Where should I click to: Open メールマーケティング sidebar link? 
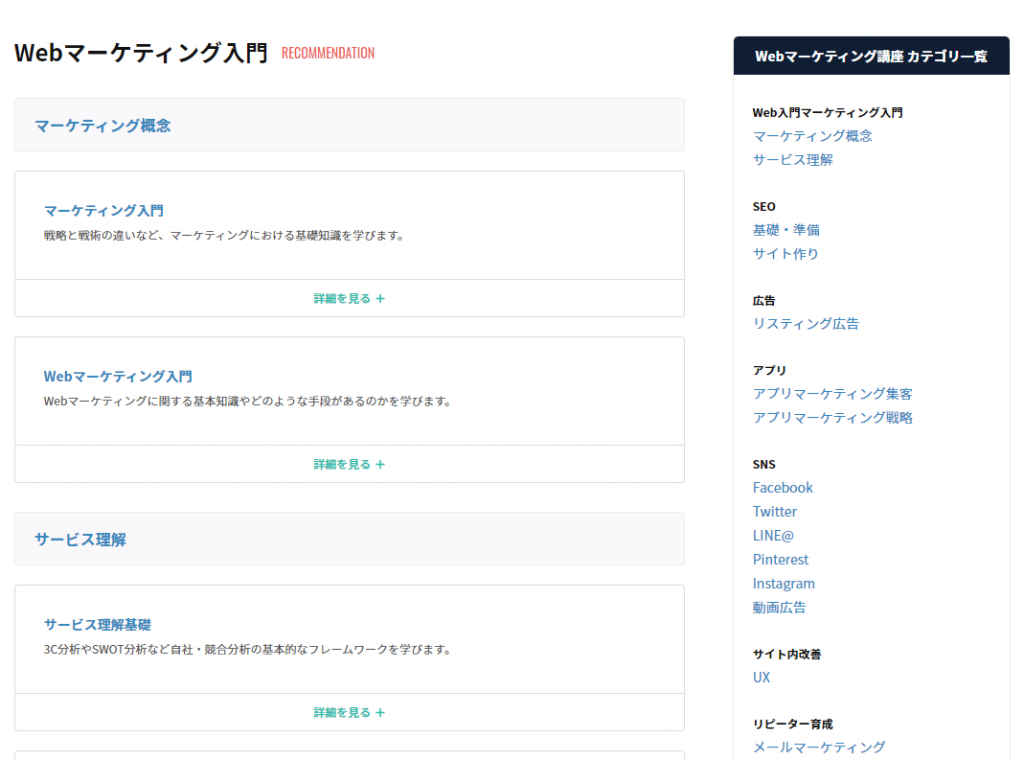coord(819,748)
